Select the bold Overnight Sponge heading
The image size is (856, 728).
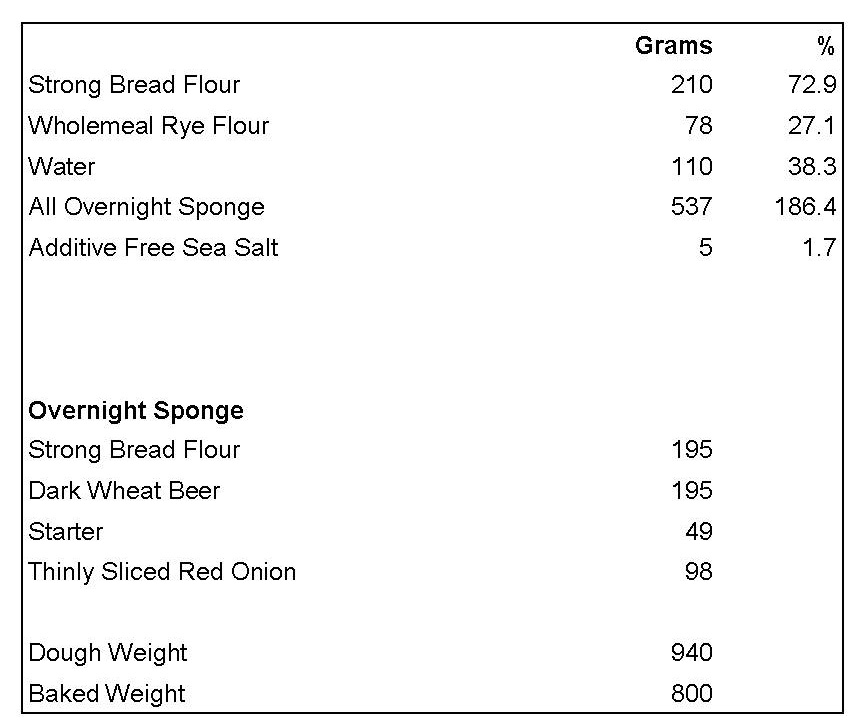point(136,410)
